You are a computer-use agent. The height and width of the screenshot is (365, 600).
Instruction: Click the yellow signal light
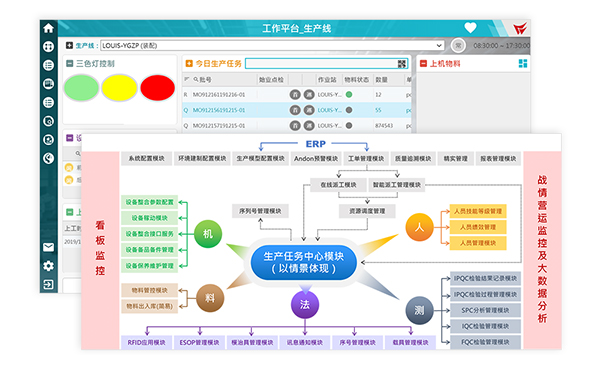click(119, 88)
